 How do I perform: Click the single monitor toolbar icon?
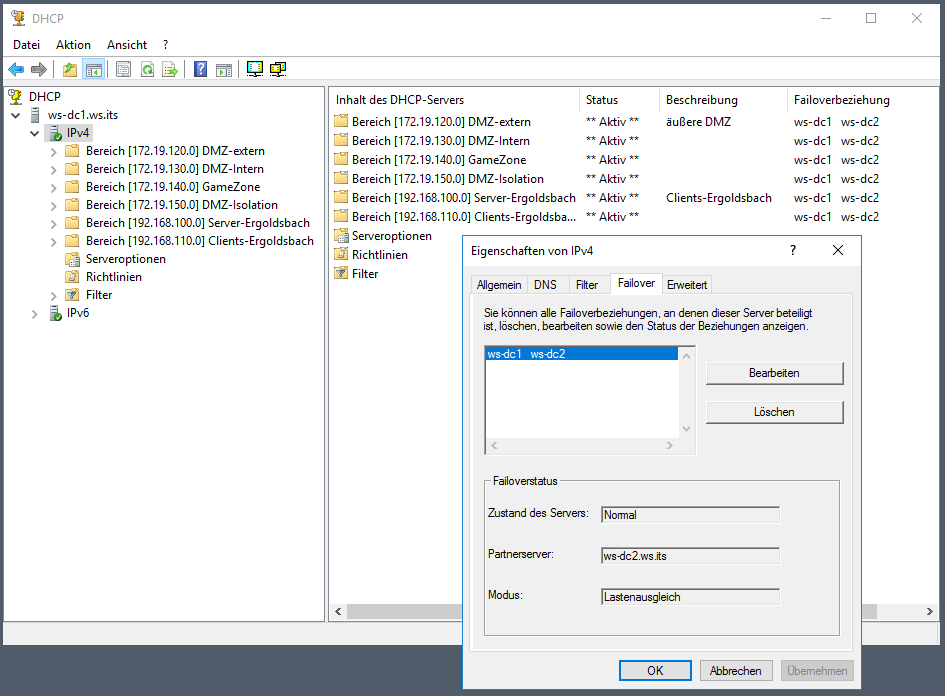pos(255,70)
